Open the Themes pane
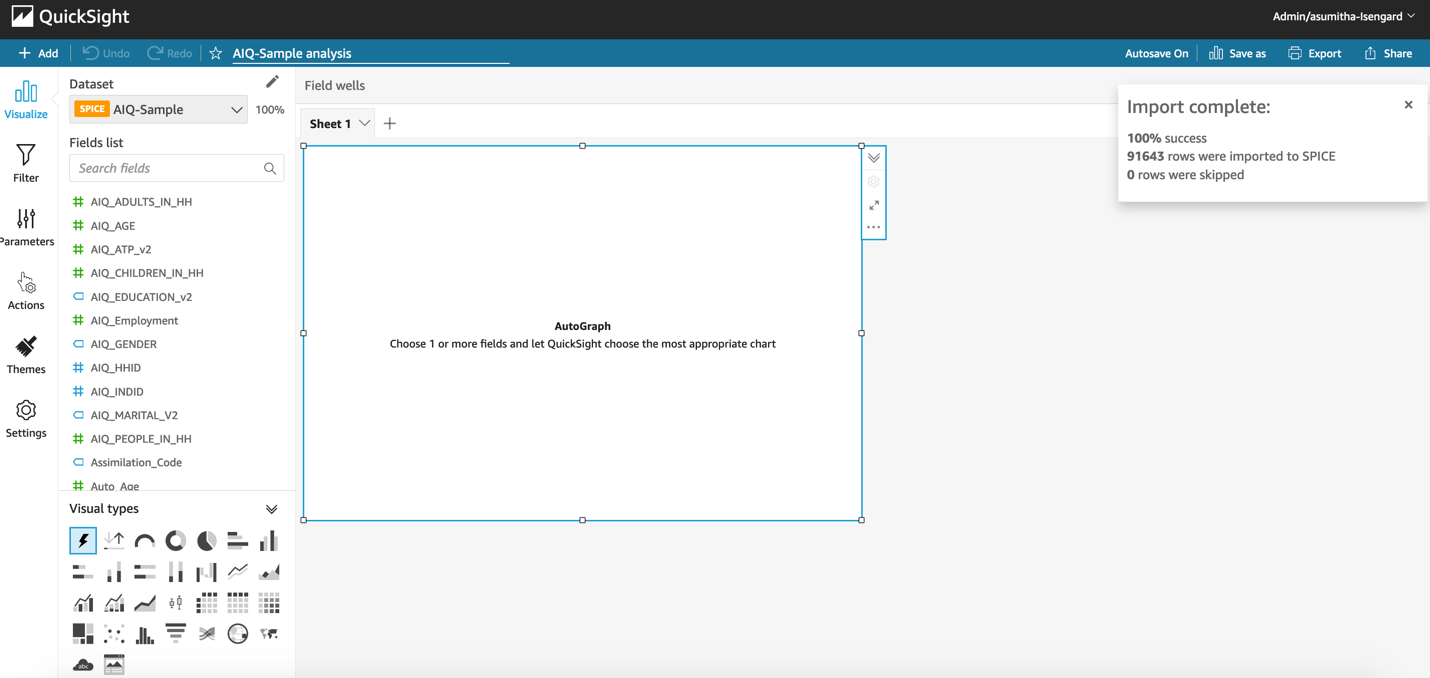Viewport: 1430px width, 678px height. [26, 356]
